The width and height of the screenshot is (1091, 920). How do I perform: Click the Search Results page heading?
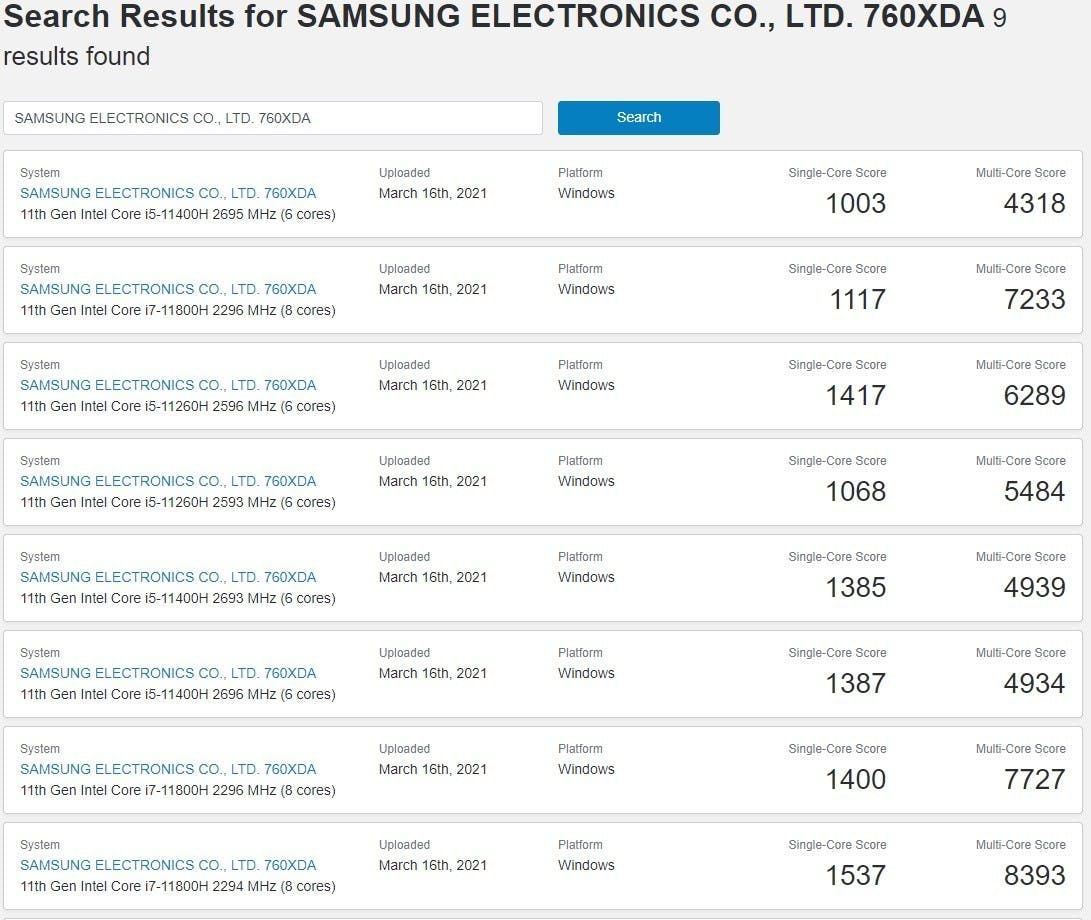494,18
